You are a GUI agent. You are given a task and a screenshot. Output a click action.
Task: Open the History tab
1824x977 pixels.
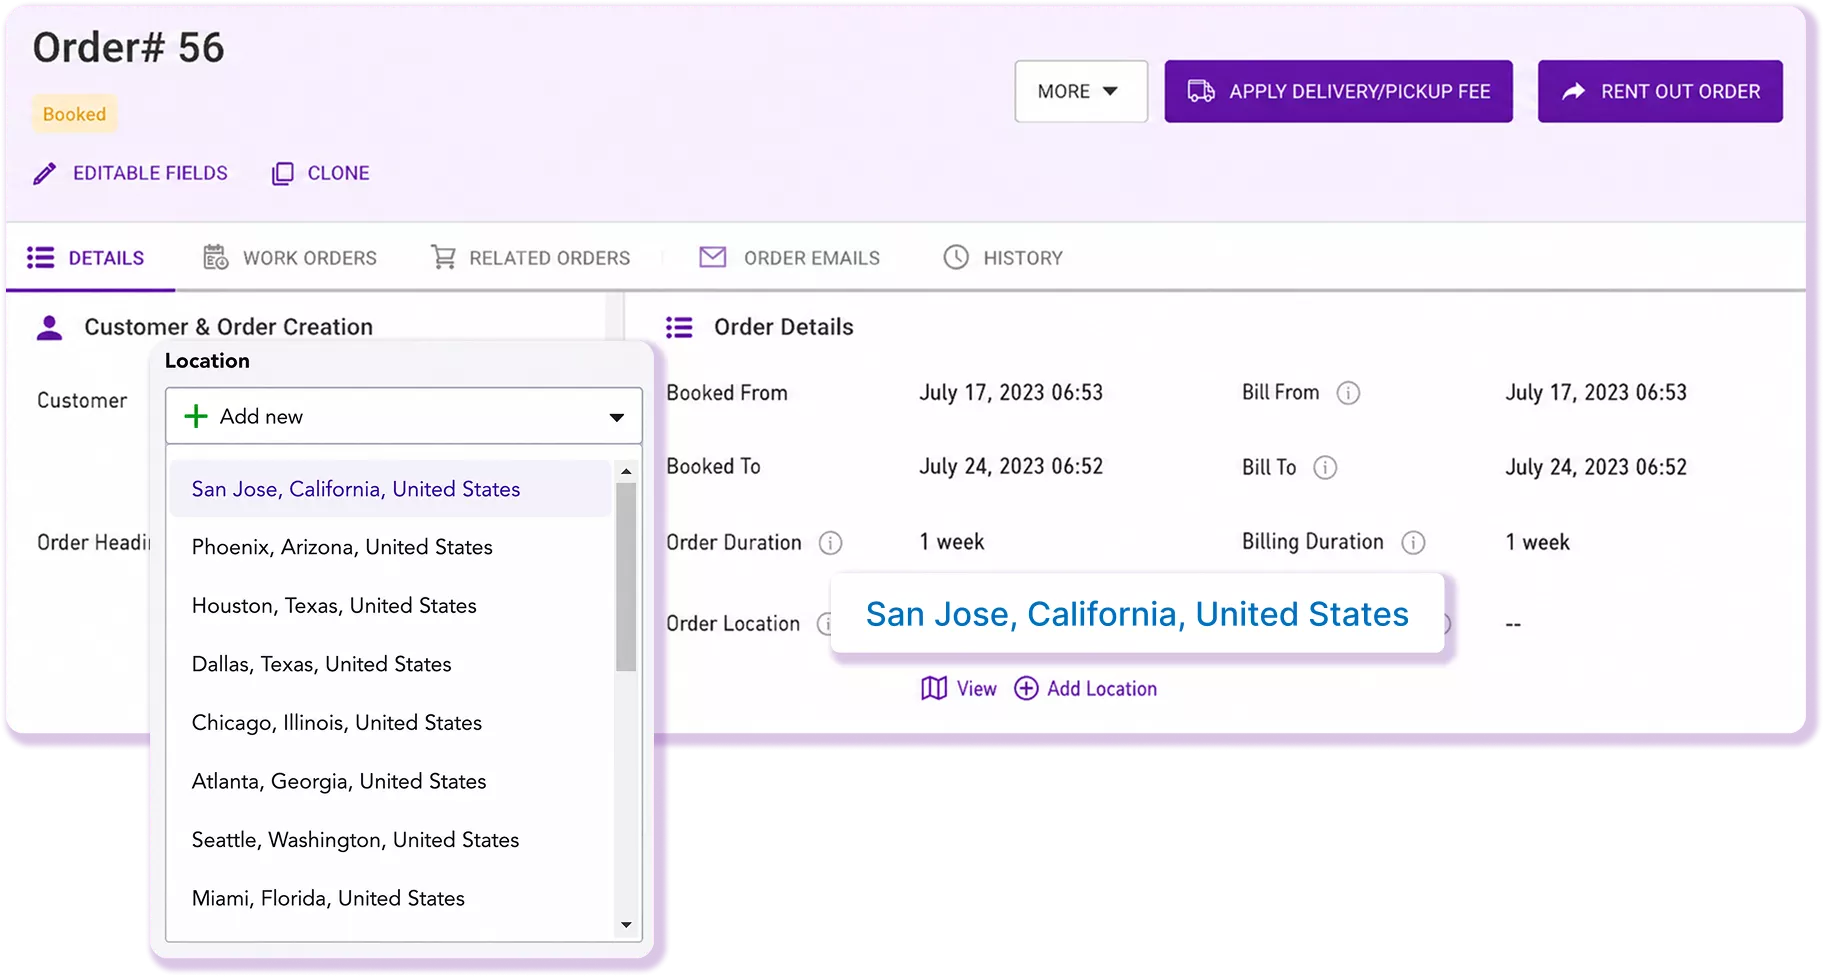(x=1003, y=258)
